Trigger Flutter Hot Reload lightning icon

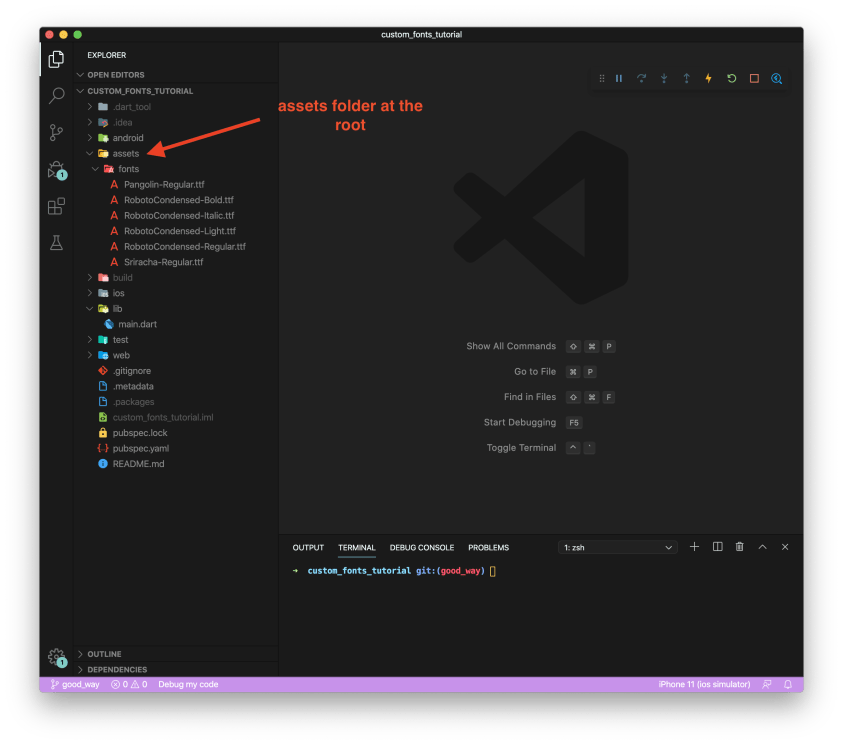709,78
